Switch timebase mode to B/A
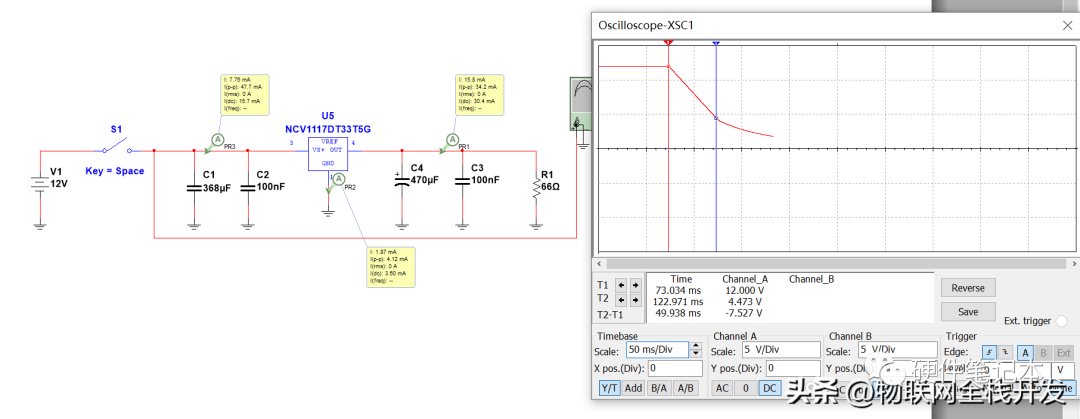 click(x=658, y=388)
